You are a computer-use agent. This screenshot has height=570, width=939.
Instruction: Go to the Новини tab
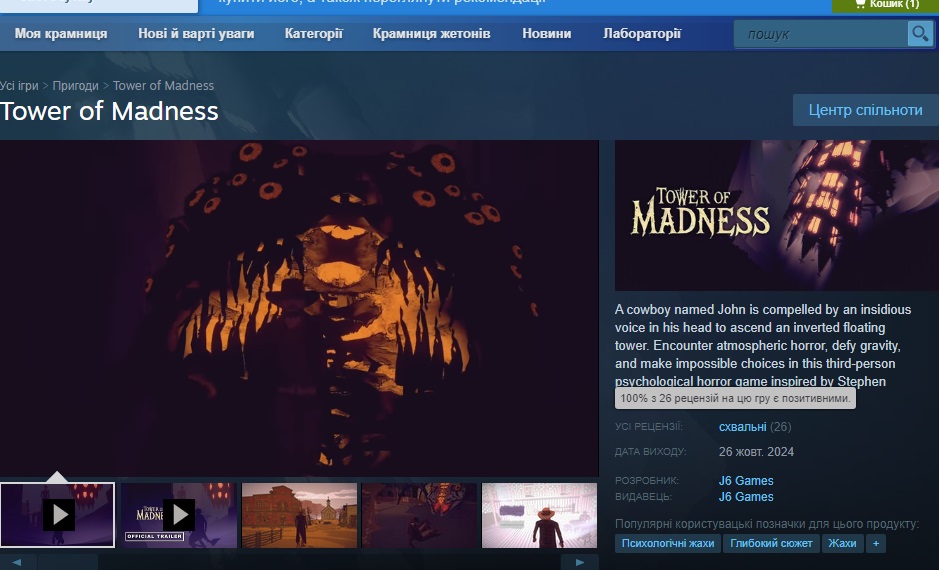click(546, 34)
